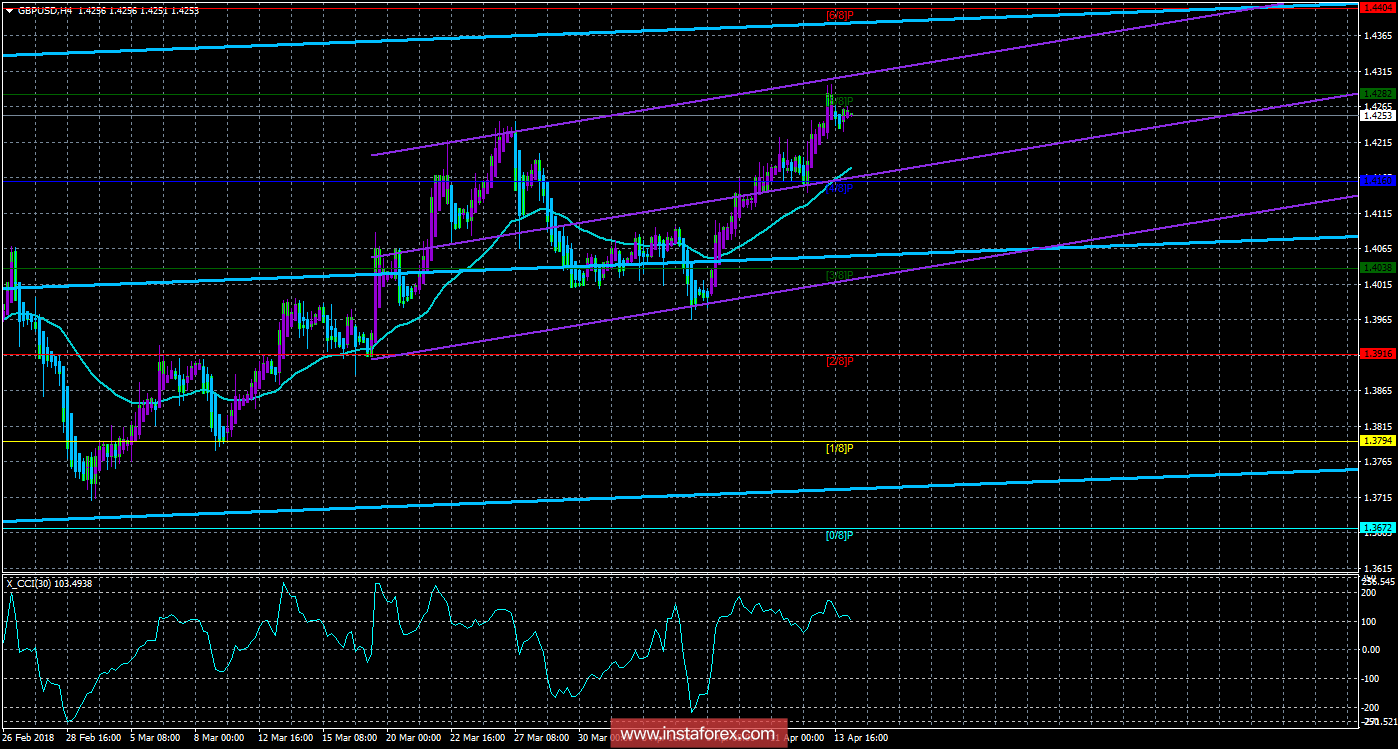
Task: Click the -100 level on CCI axis
Action: [1372, 678]
